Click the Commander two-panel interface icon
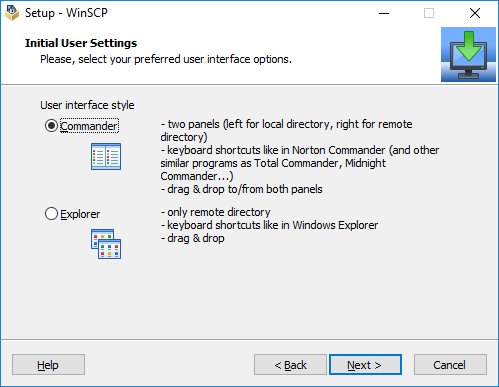499x387 pixels. [x=106, y=156]
